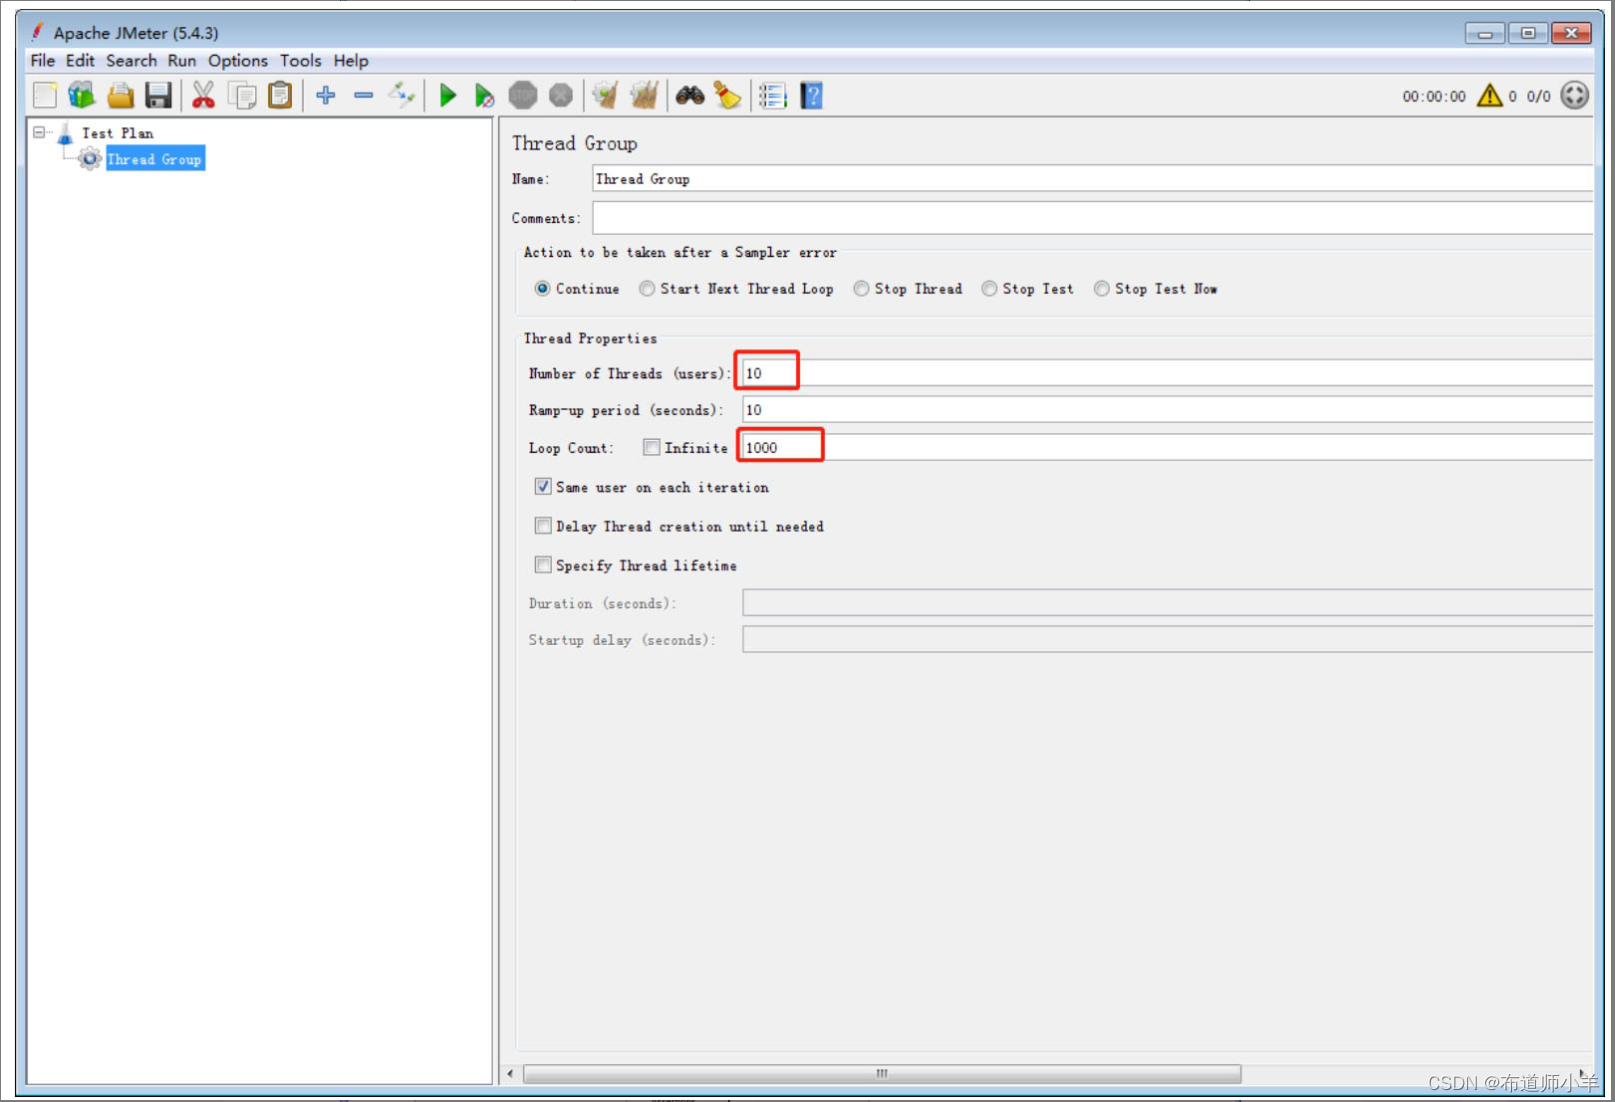The image size is (1615, 1102).
Task: Open the Edit menu
Action: pyautogui.click(x=80, y=61)
